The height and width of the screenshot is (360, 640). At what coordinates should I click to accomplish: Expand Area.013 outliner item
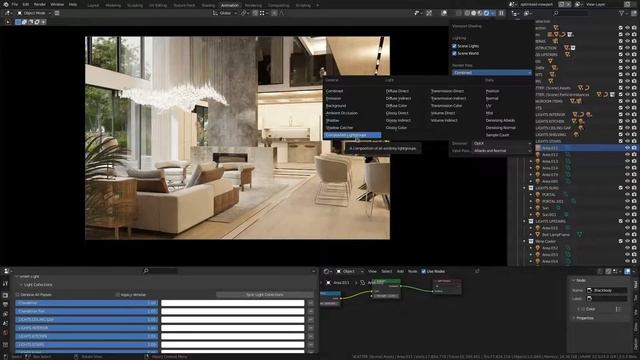tap(531, 161)
